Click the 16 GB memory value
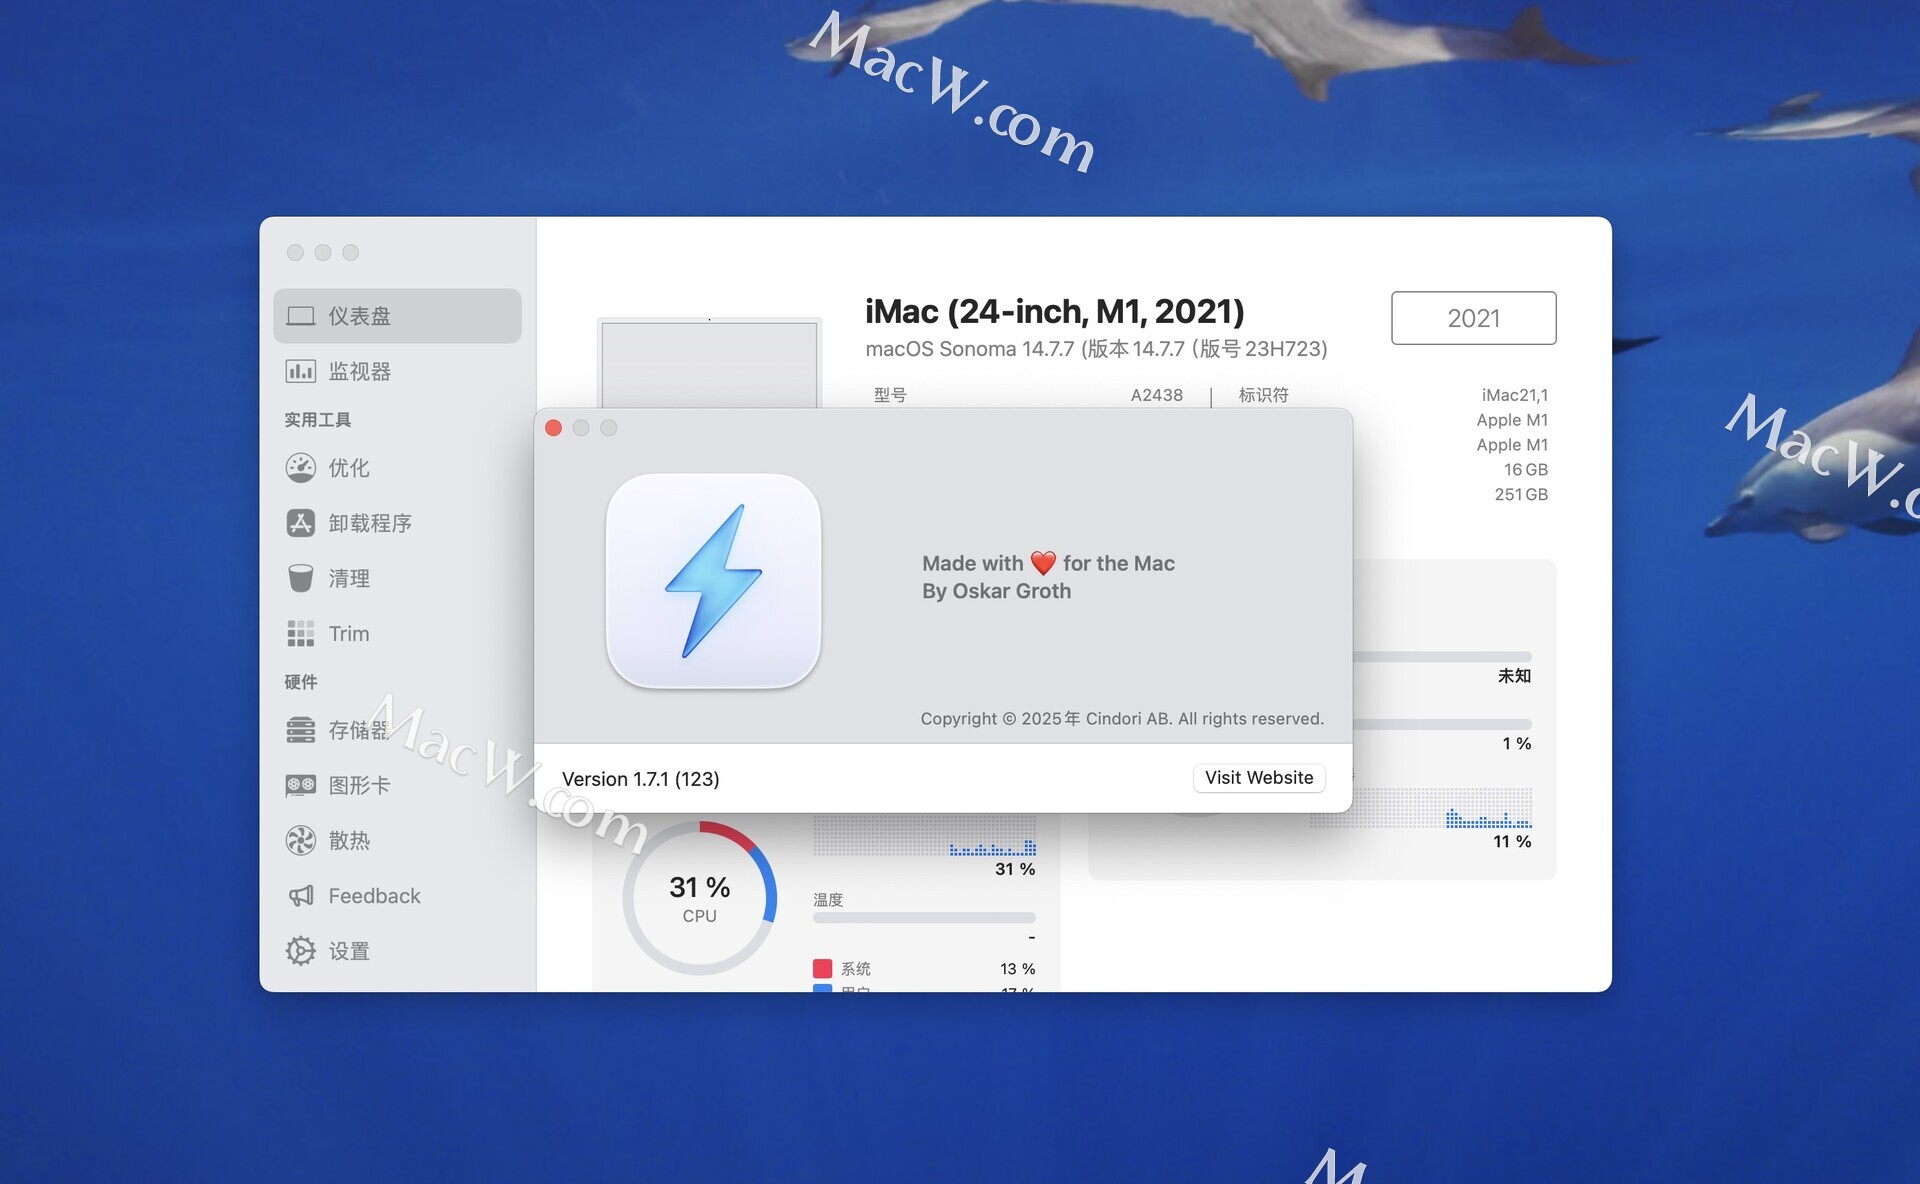1920x1184 pixels. pos(1525,469)
